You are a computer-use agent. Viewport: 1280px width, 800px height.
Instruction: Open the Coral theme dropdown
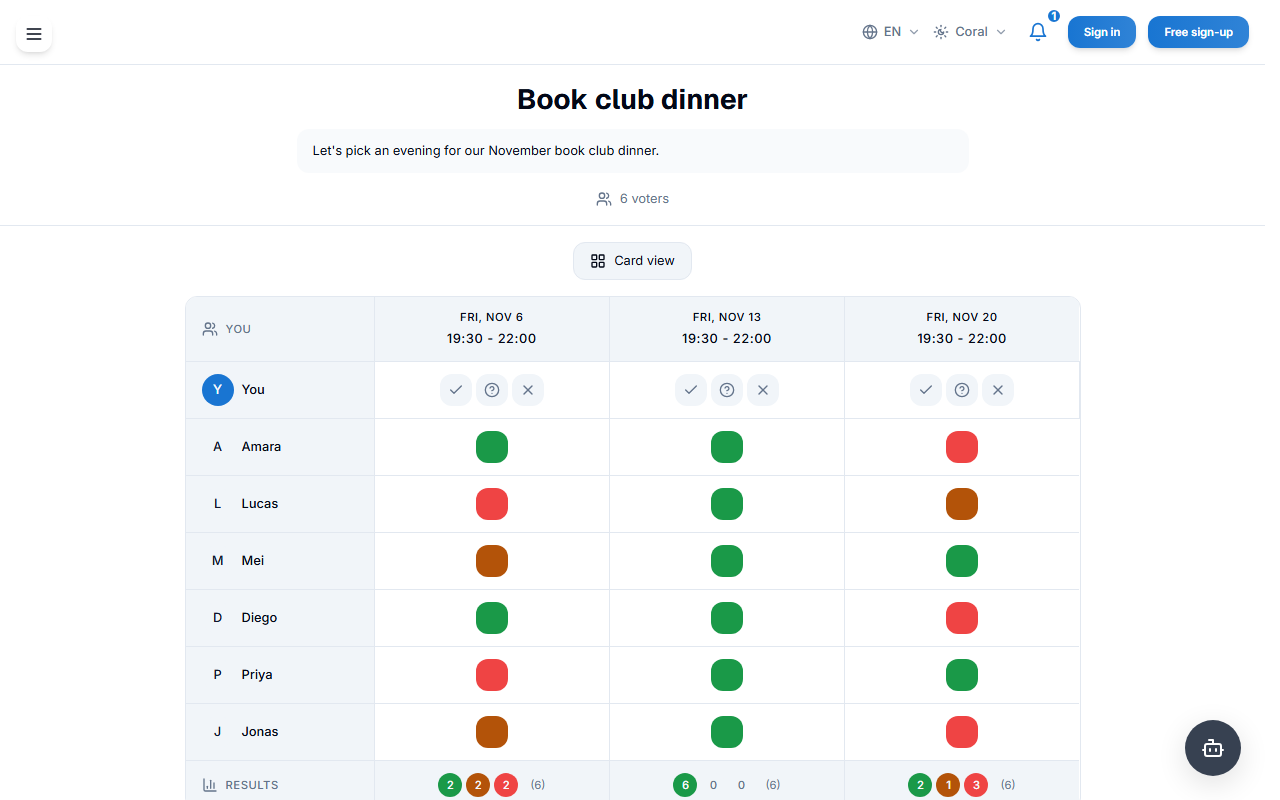970,32
